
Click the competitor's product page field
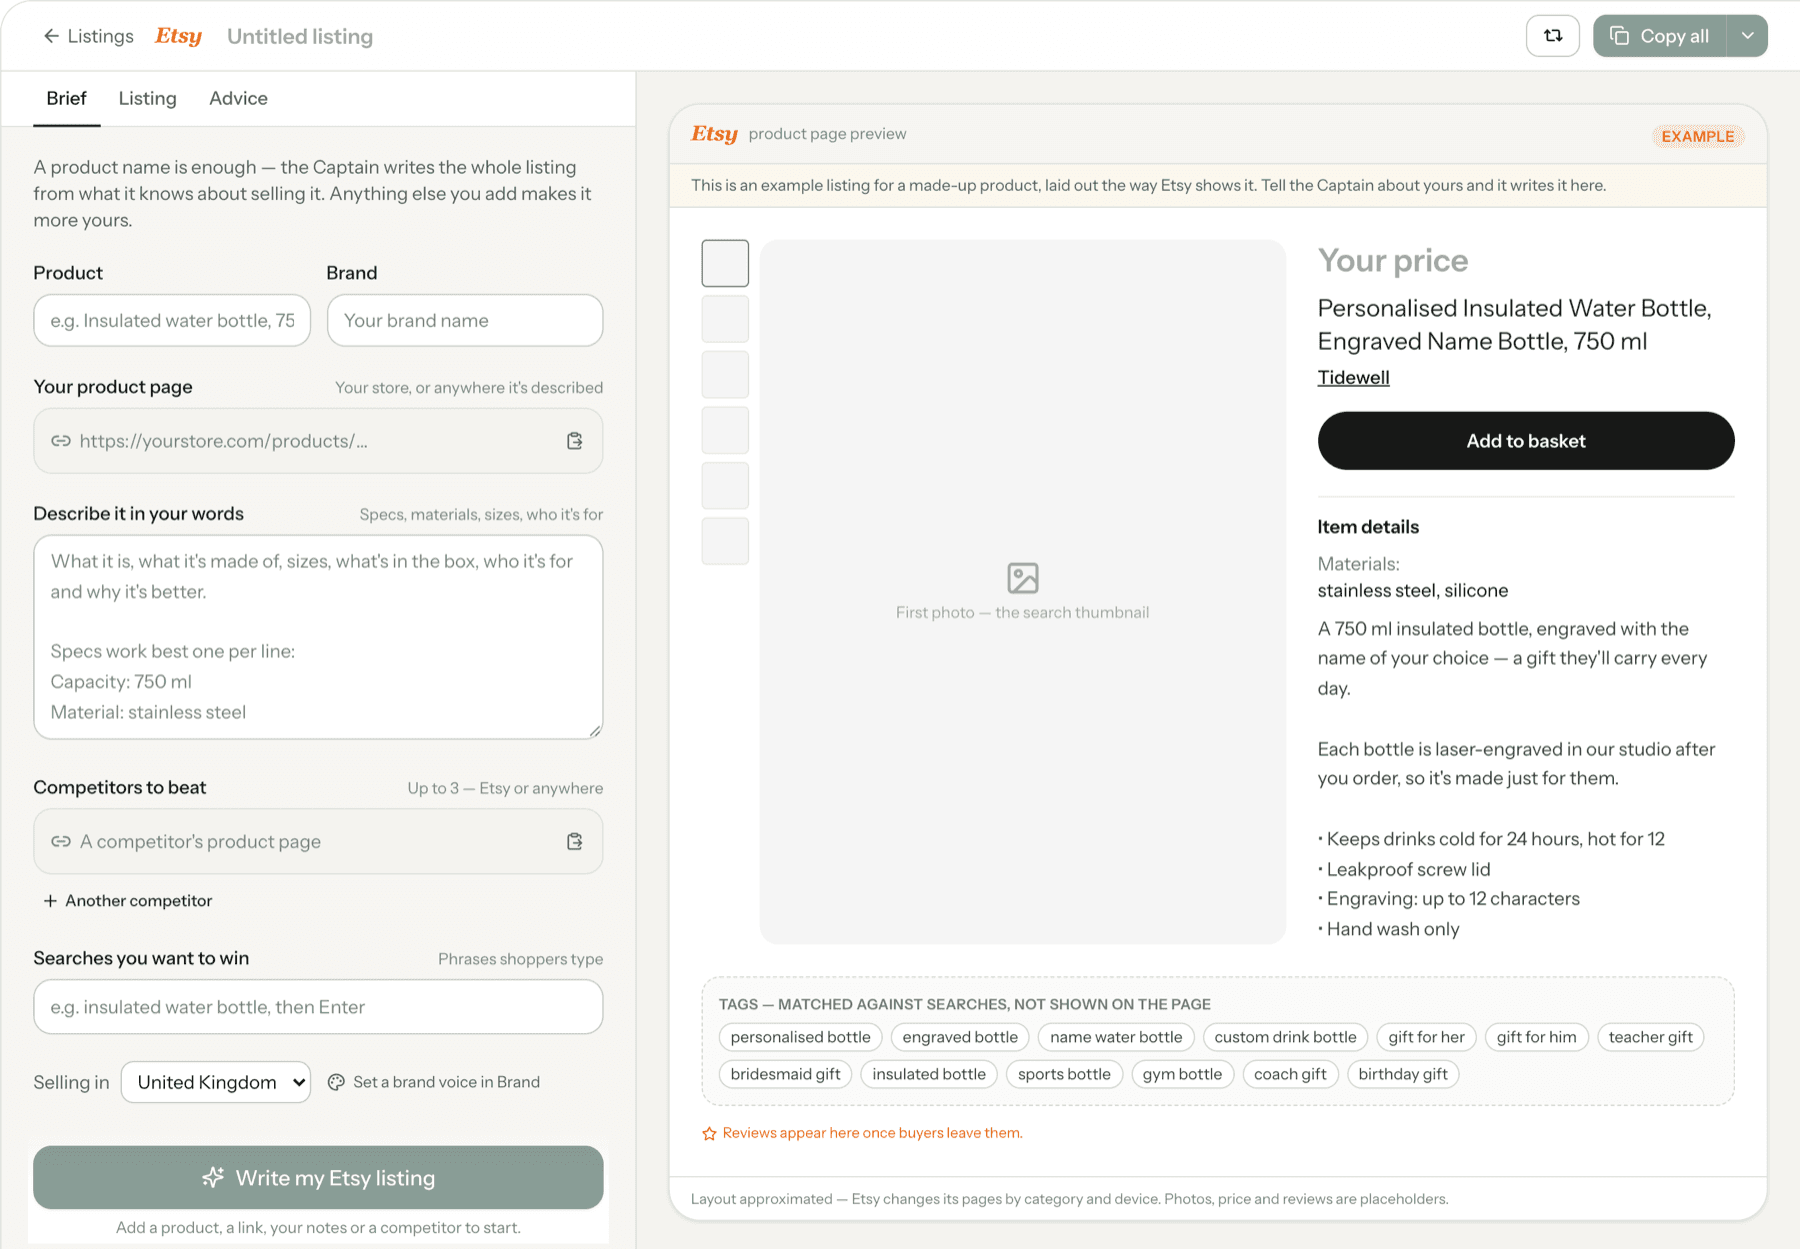tap(318, 841)
